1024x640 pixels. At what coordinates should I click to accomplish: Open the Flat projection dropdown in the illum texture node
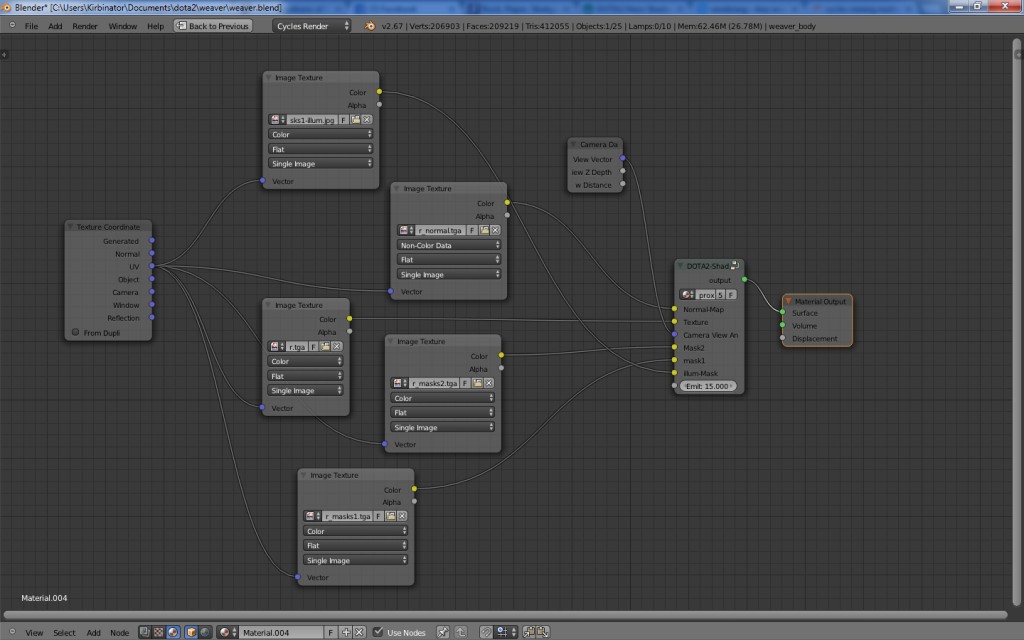coord(320,148)
